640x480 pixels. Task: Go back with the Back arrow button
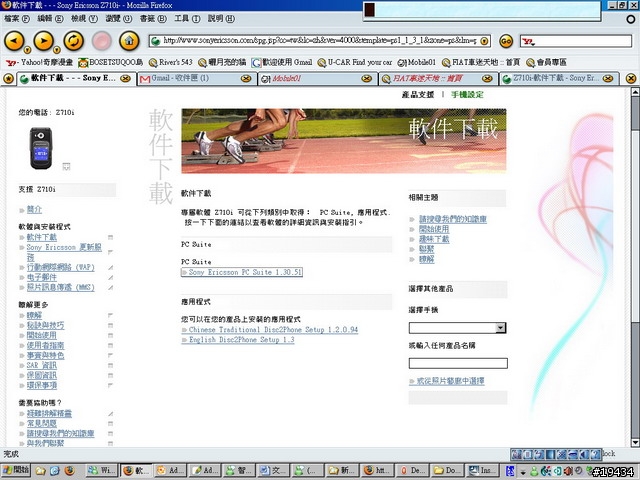click(14, 40)
